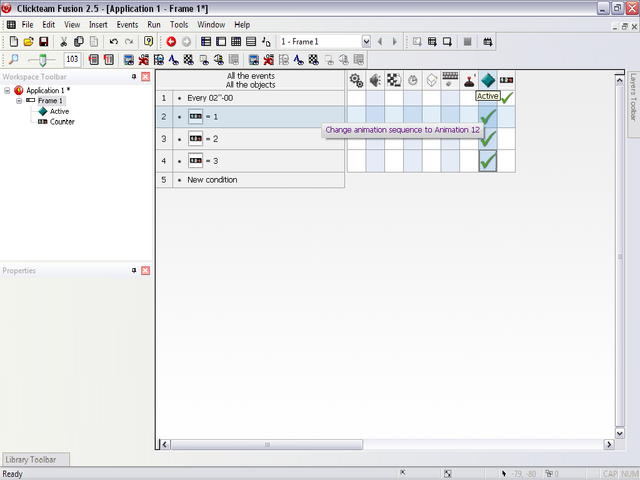
Task: Go to previous frame arrow
Action: pyautogui.click(x=380, y=42)
